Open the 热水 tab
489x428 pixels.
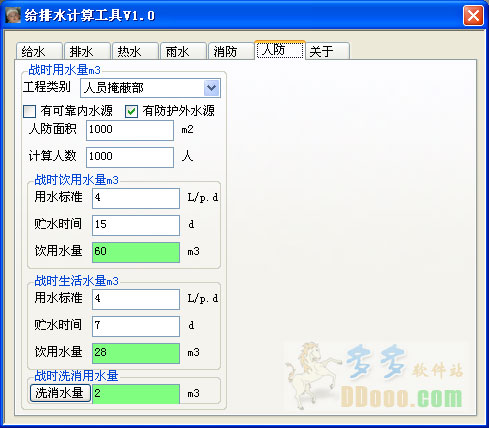pos(135,51)
